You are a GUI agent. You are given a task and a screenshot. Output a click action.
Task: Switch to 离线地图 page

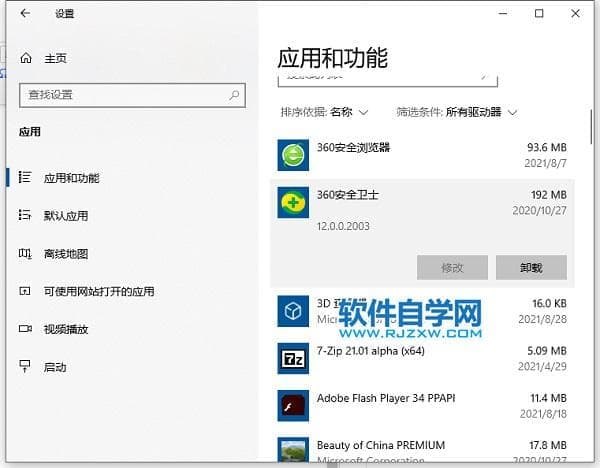coord(65,254)
